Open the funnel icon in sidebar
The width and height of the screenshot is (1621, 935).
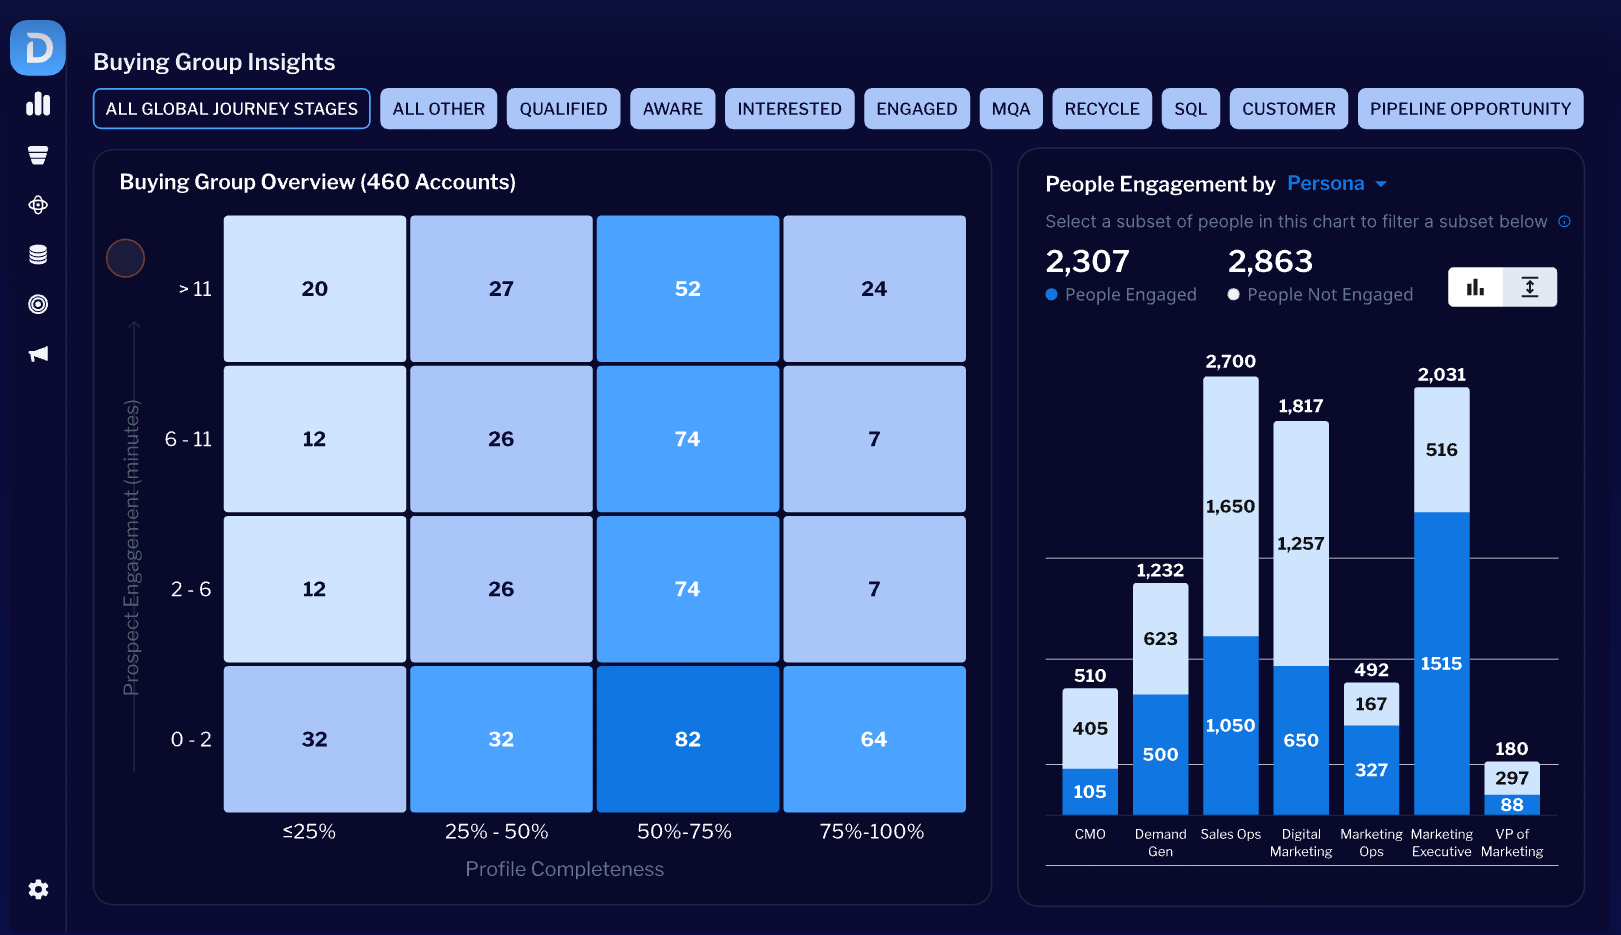pyautogui.click(x=38, y=155)
